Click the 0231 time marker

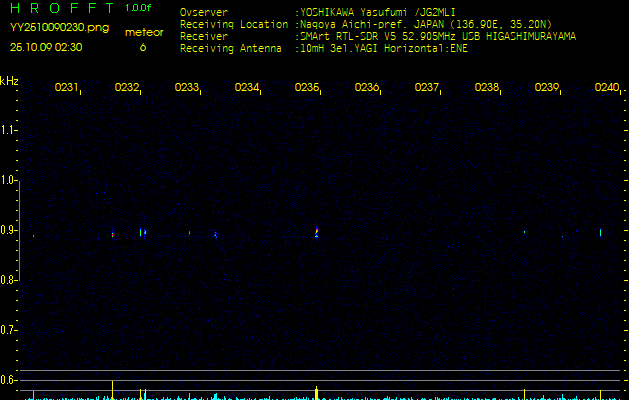(x=67, y=87)
